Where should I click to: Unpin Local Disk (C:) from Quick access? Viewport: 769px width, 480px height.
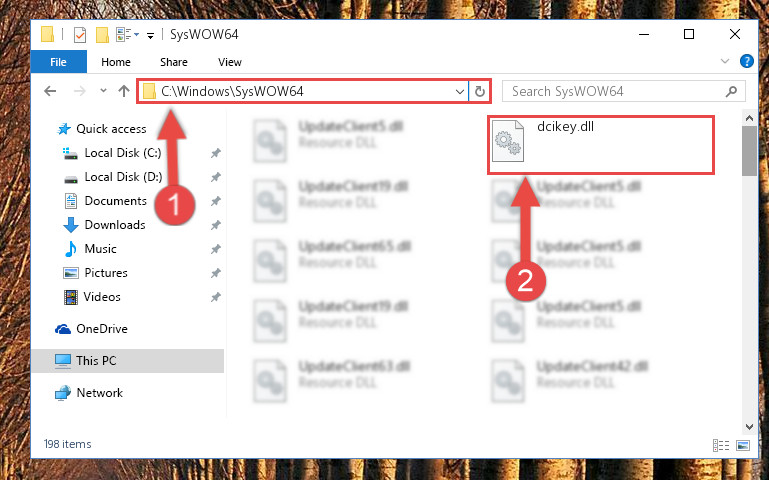click(215, 153)
